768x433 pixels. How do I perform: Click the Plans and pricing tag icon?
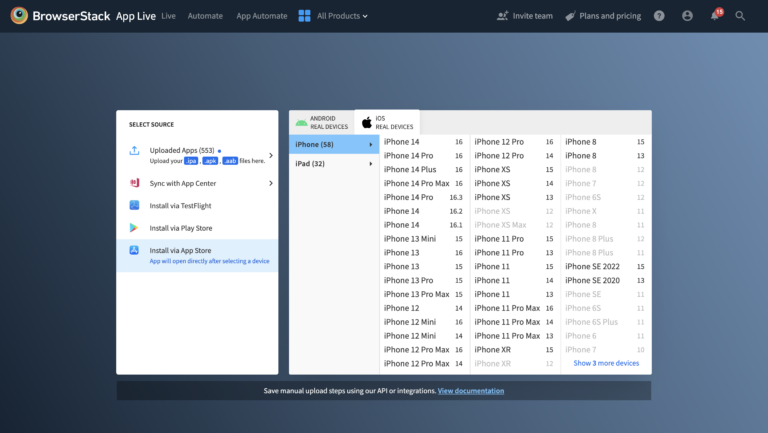pyautogui.click(x=570, y=16)
